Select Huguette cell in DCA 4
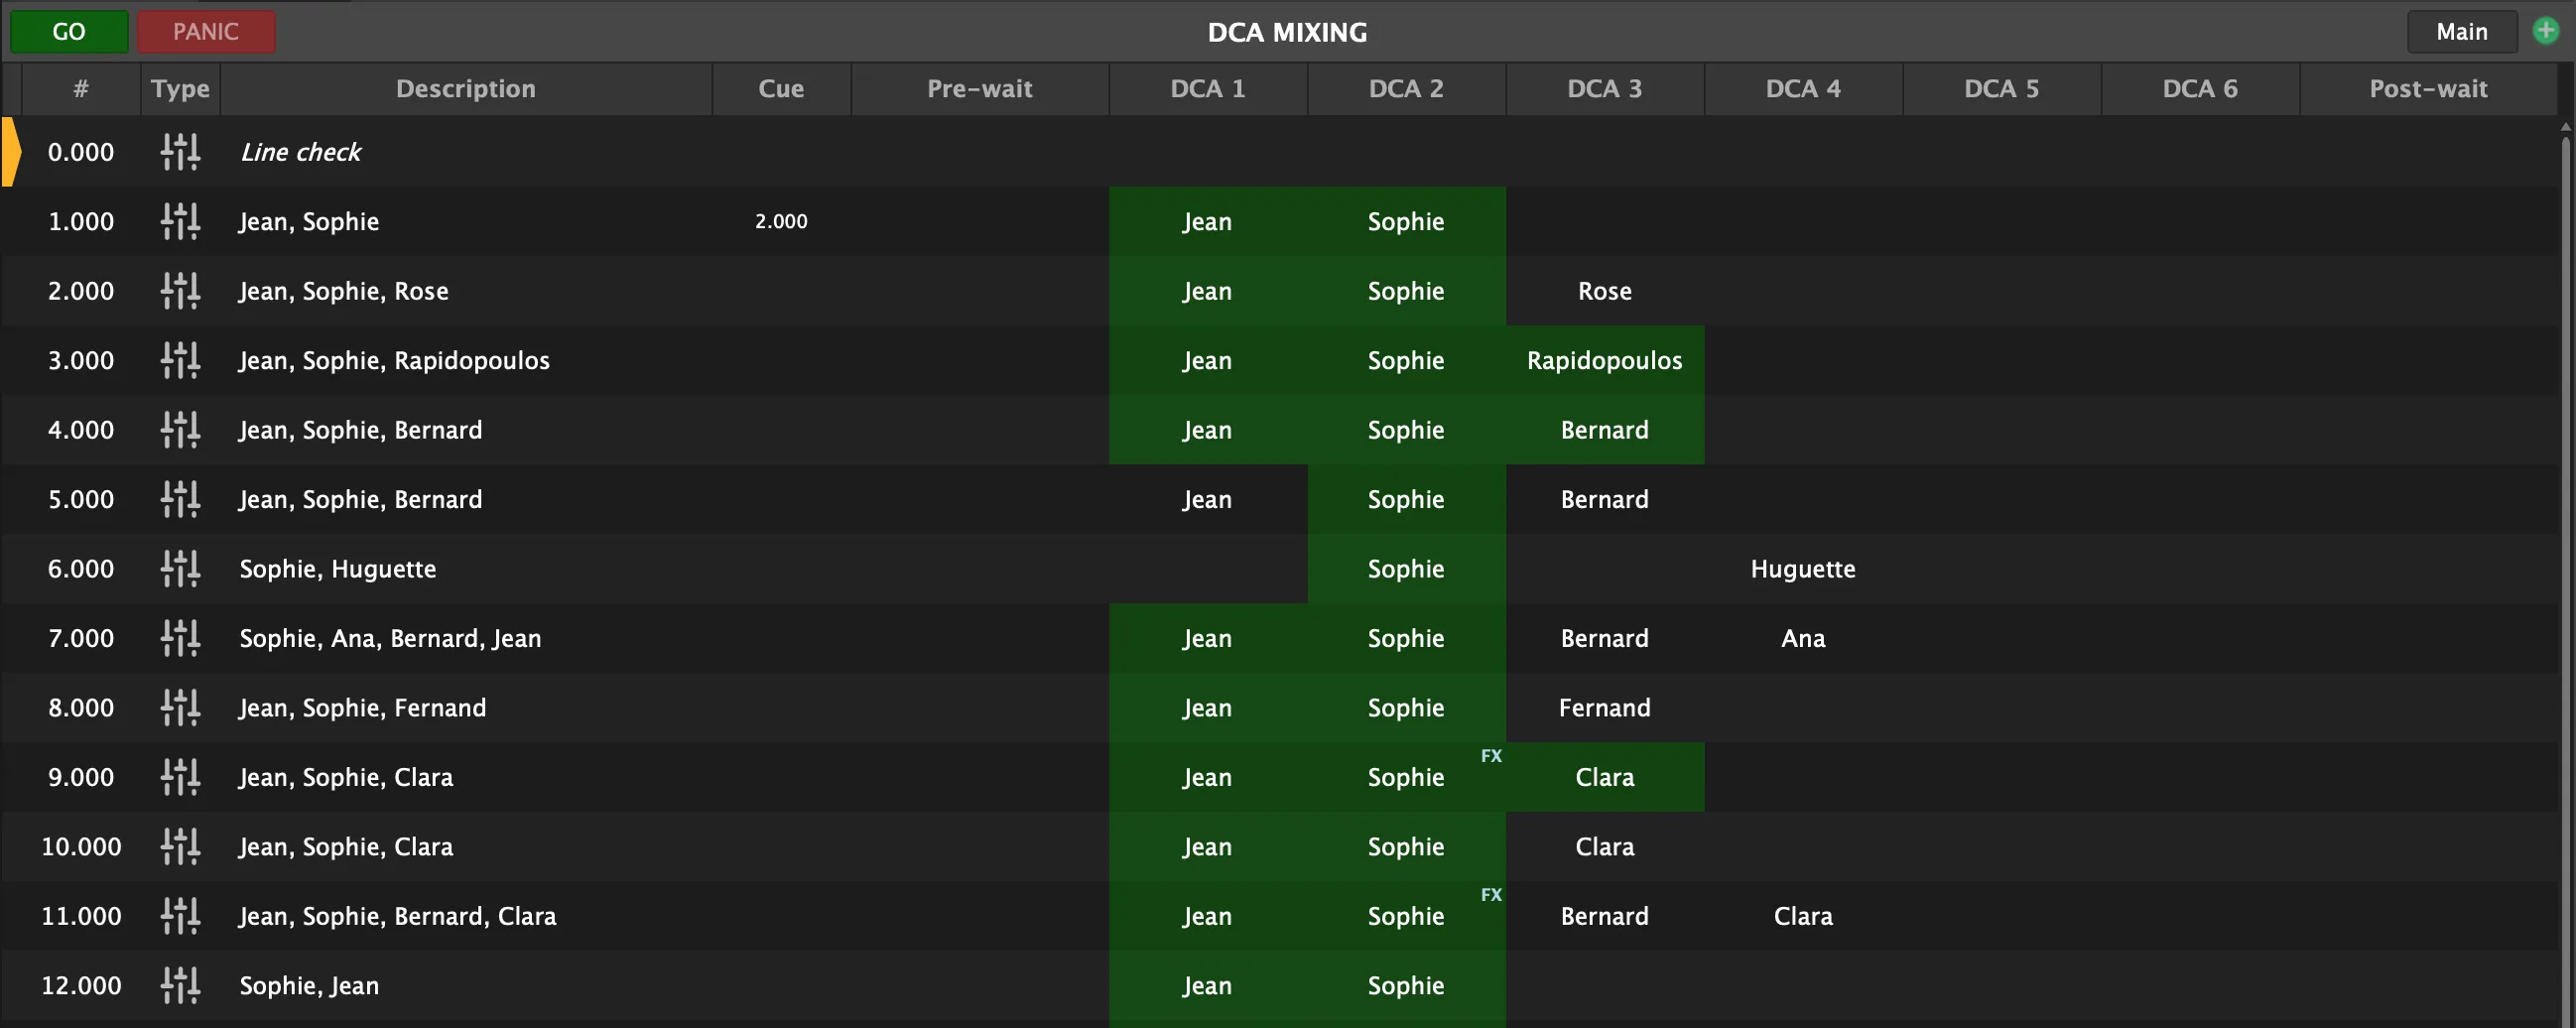The width and height of the screenshot is (2576, 1028). [x=1802, y=569]
